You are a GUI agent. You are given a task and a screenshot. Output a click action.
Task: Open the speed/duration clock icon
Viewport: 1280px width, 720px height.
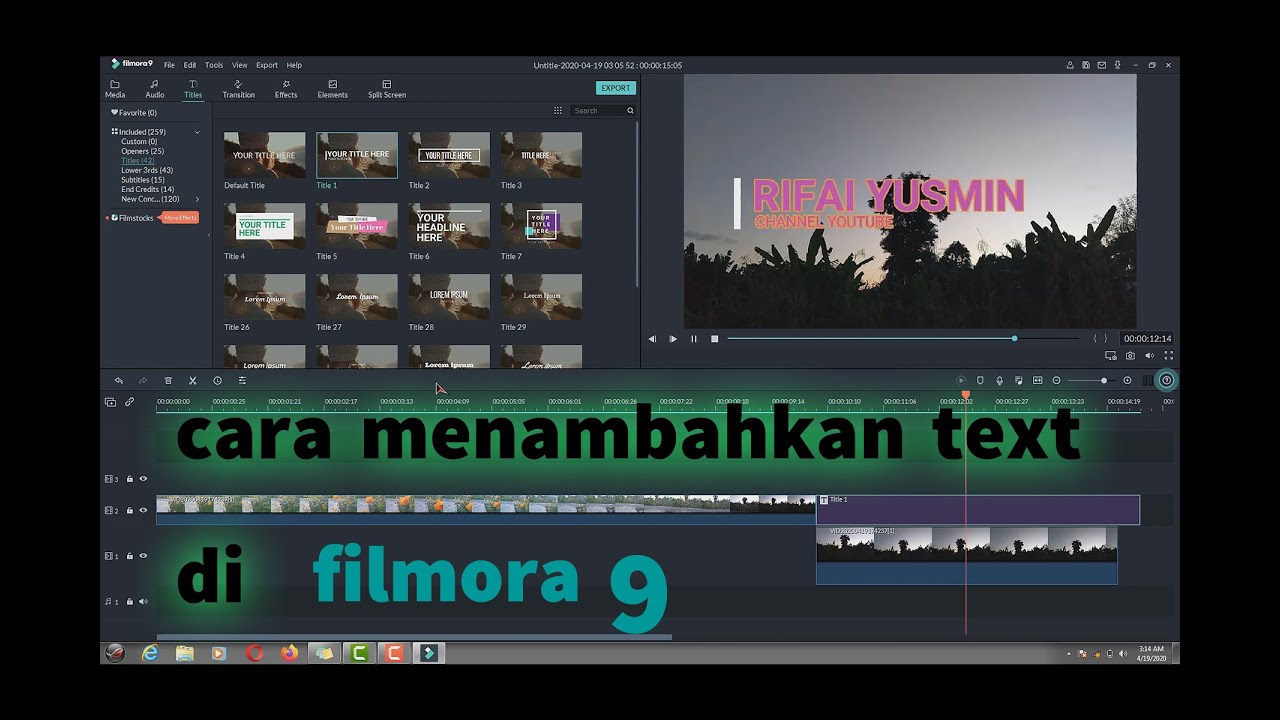[x=217, y=380]
